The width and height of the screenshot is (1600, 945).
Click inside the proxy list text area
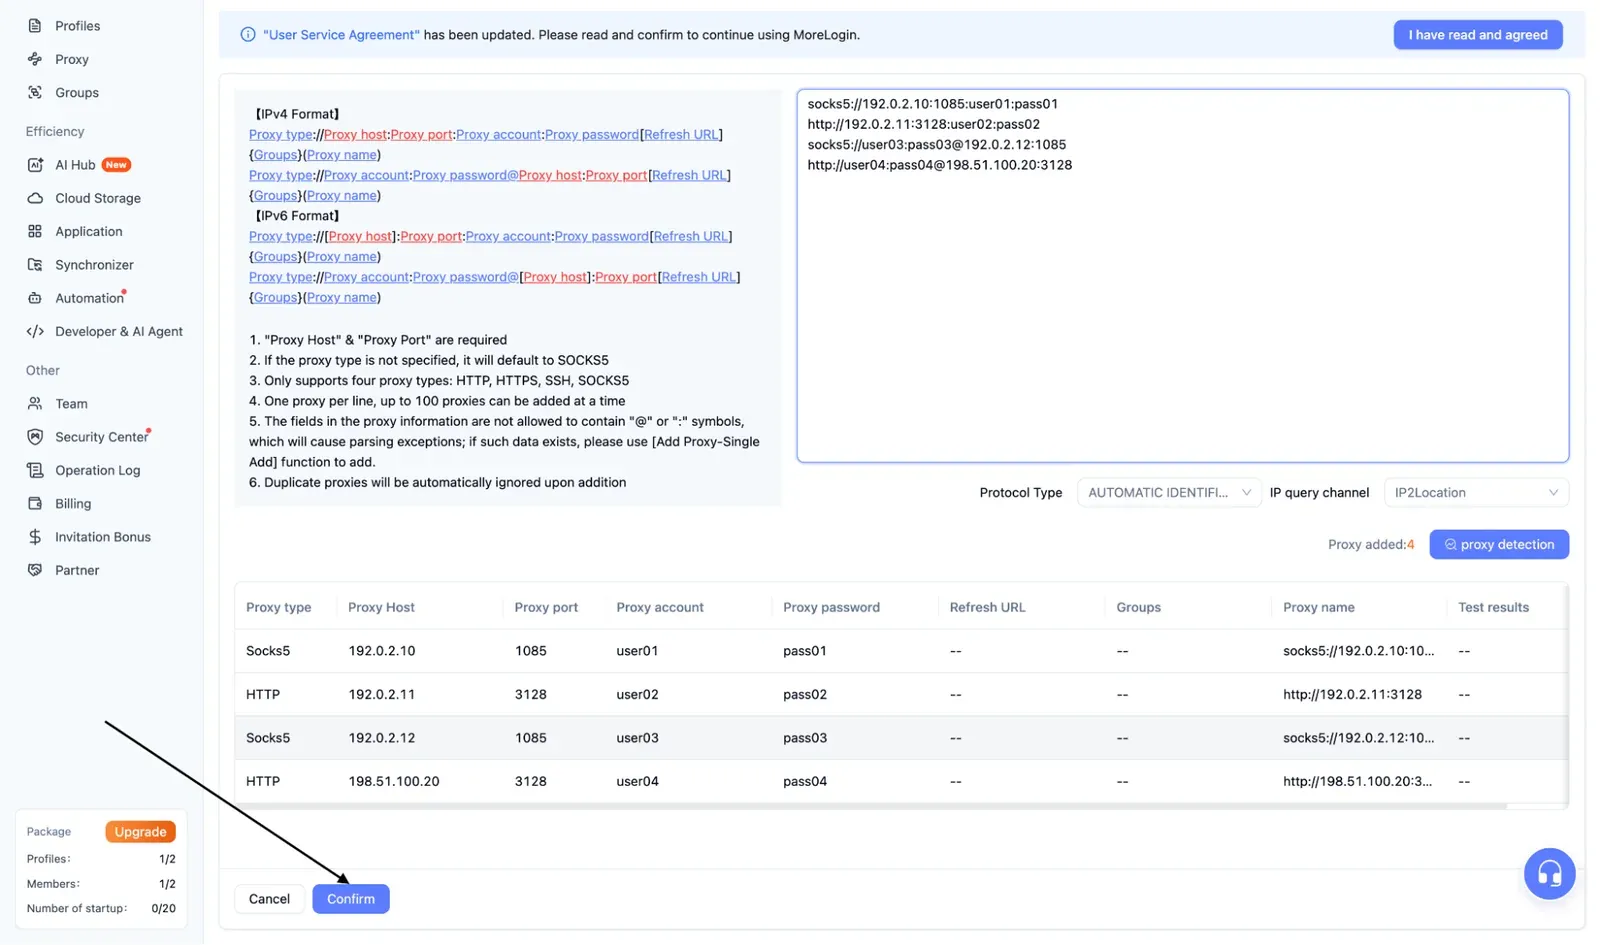click(x=1183, y=276)
